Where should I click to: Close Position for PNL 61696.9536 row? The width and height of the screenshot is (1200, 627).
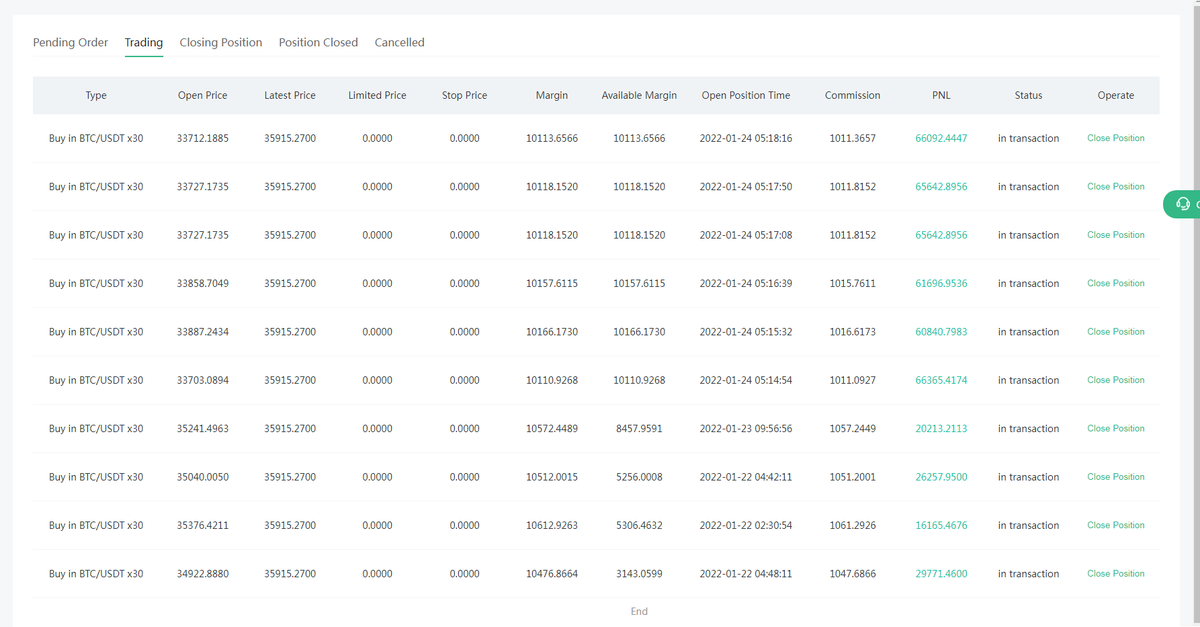pyautogui.click(x=1116, y=283)
